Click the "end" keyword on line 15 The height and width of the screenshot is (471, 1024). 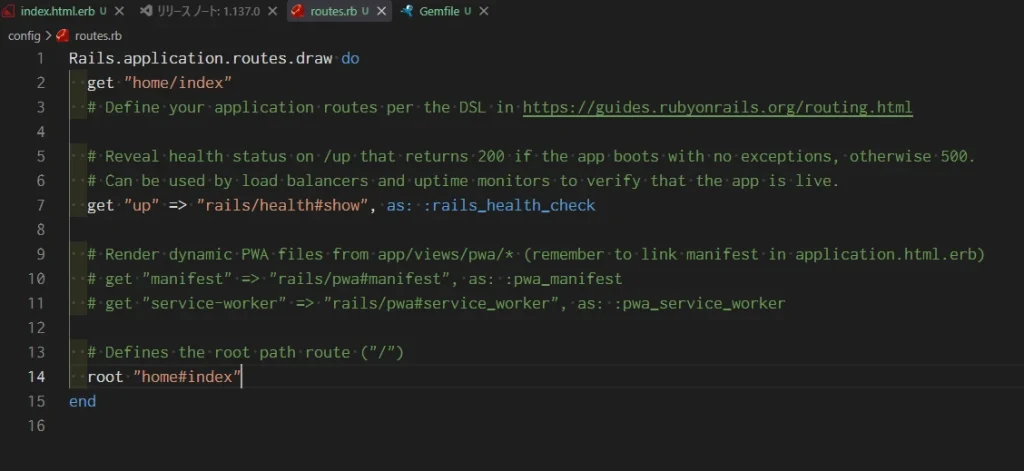coord(82,401)
